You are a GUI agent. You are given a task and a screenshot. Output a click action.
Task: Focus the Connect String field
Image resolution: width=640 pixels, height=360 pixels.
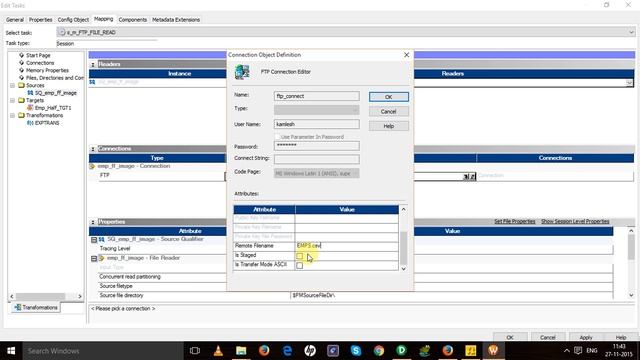tap(317, 159)
